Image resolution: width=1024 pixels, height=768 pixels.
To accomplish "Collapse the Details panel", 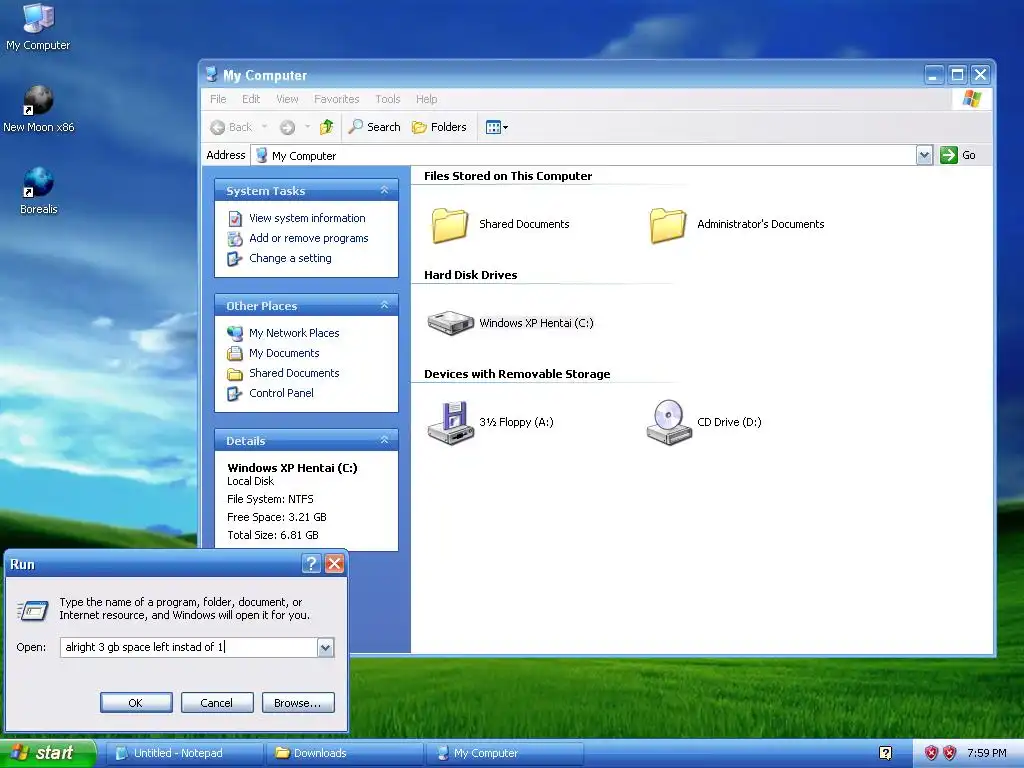I will 384,440.
